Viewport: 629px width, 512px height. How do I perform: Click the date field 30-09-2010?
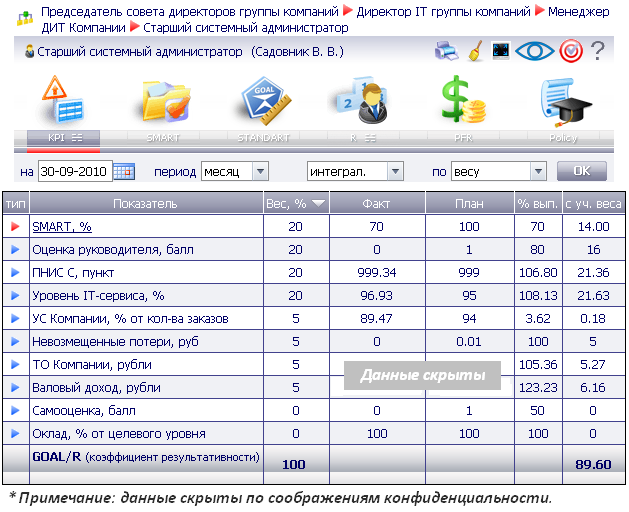pyautogui.click(x=75, y=172)
